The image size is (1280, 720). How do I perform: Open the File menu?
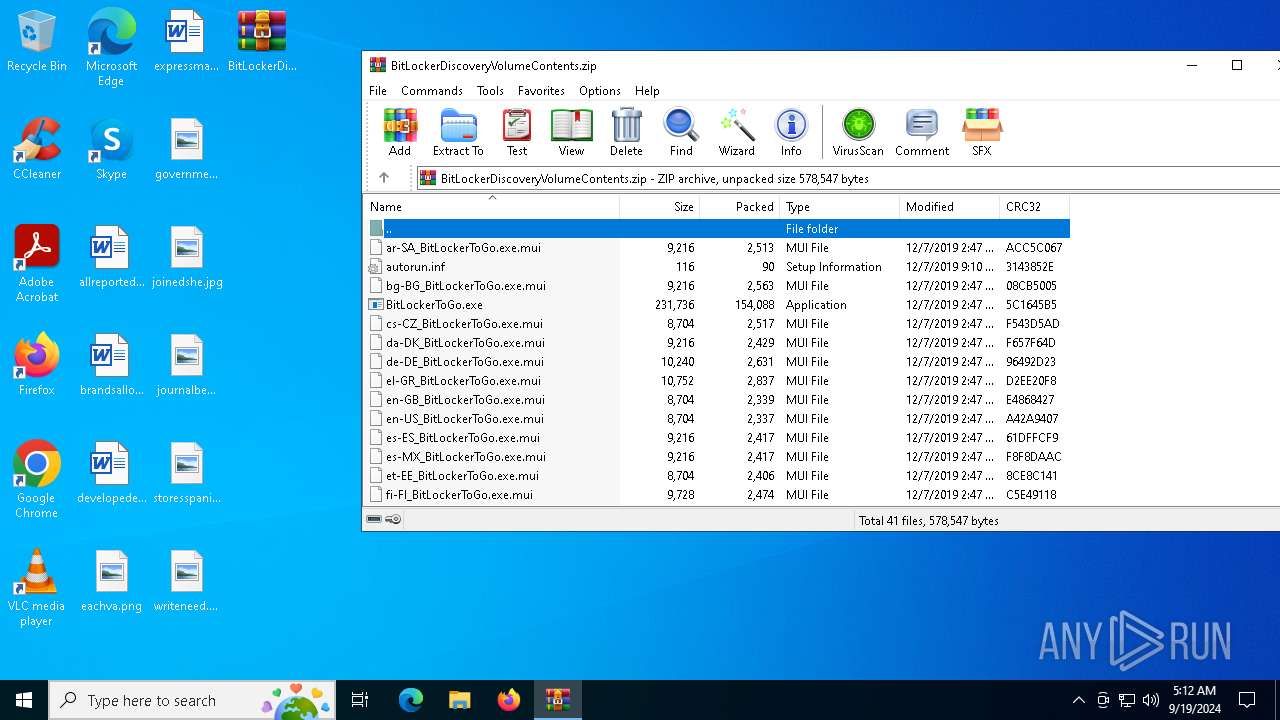378,90
